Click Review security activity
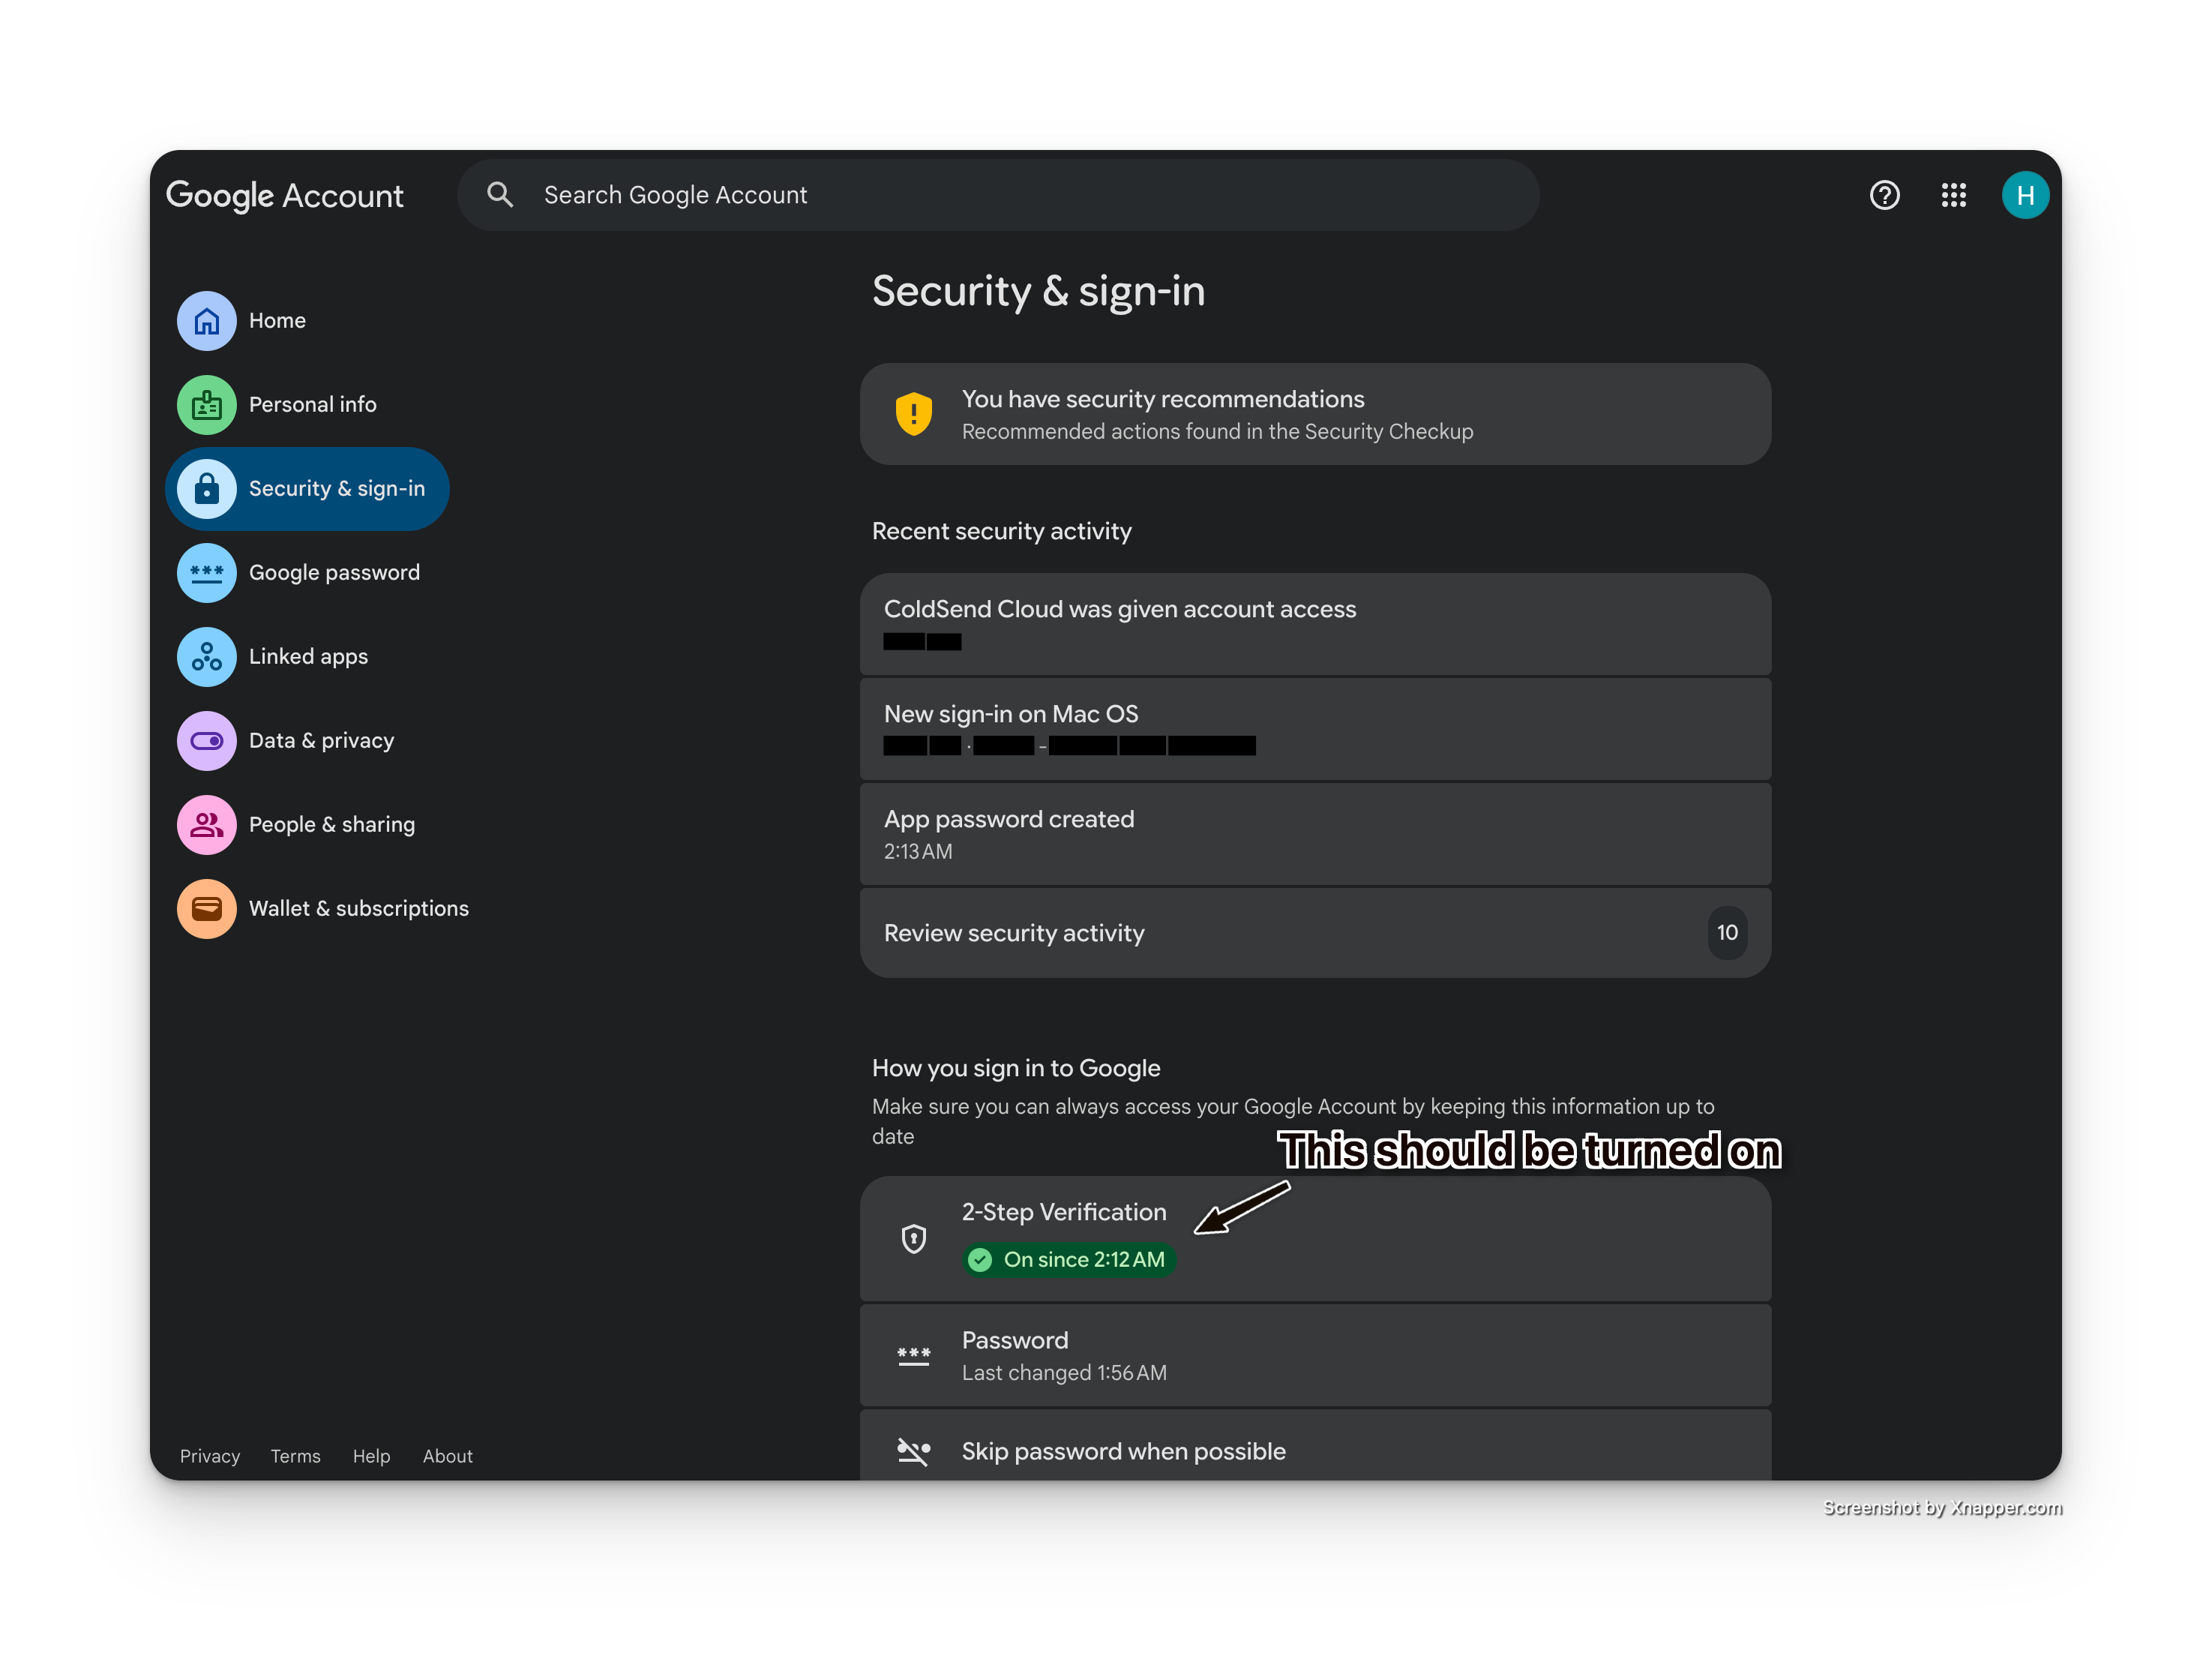Viewport: 2212px width, 1668px height. [x=1315, y=933]
